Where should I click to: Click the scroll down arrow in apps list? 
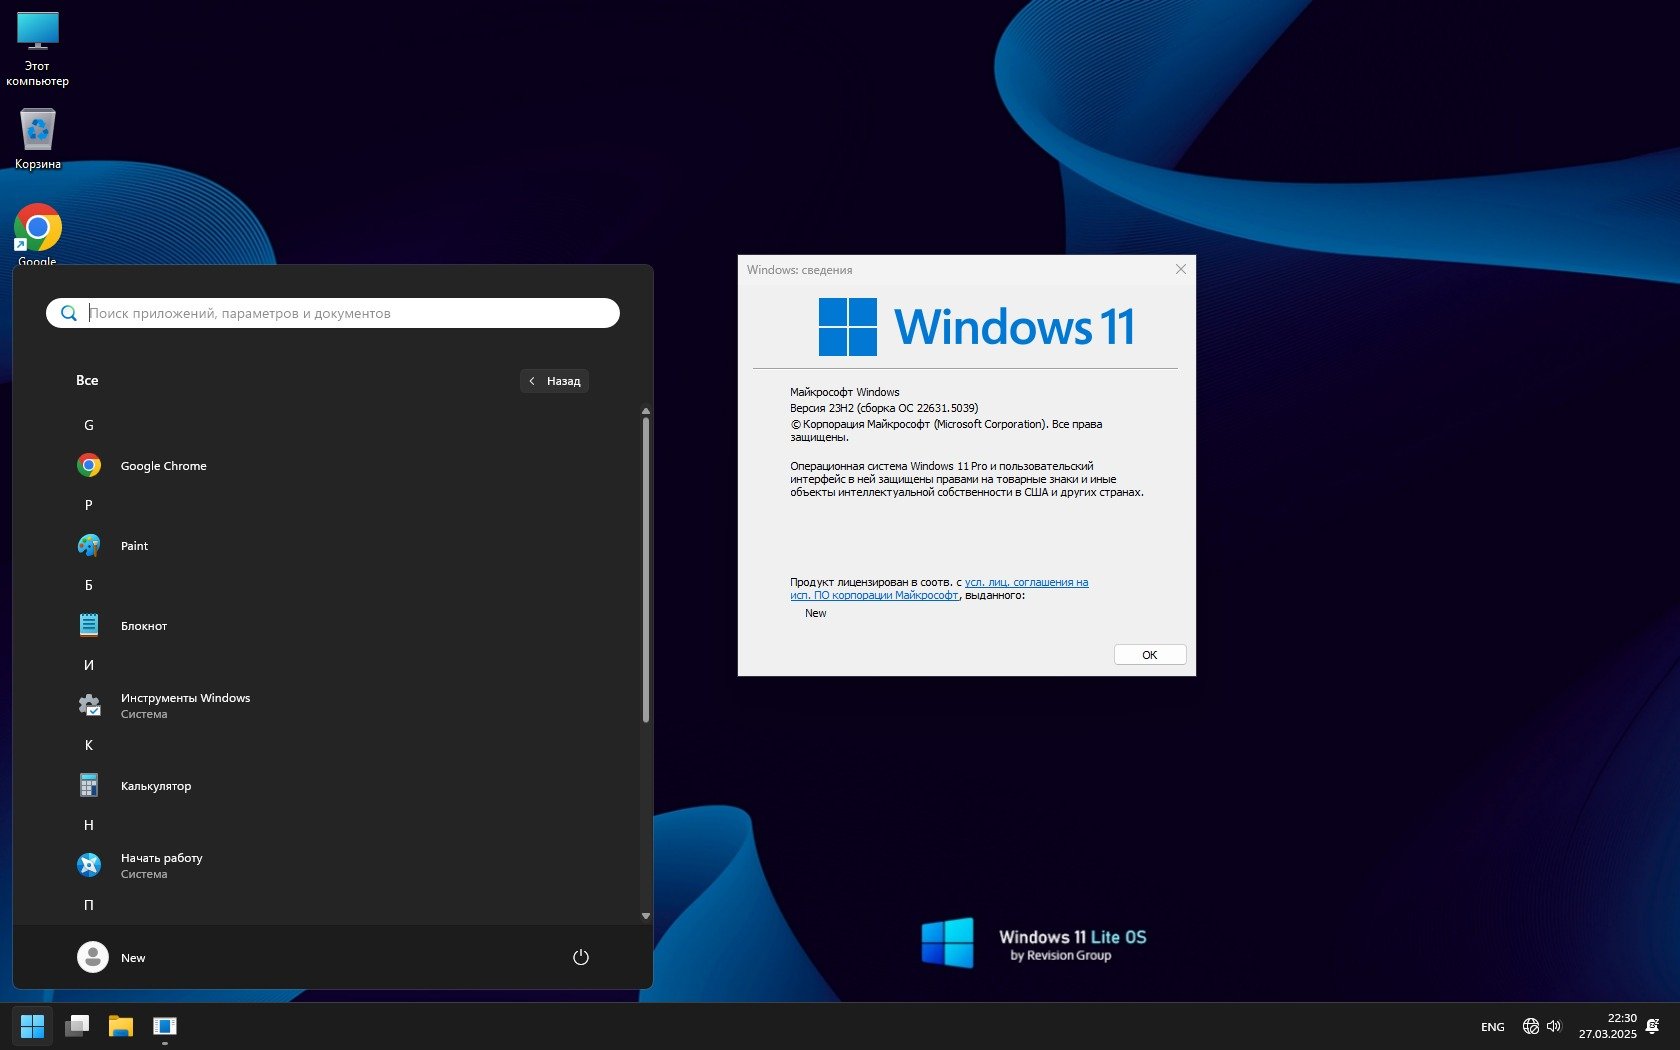tap(646, 916)
